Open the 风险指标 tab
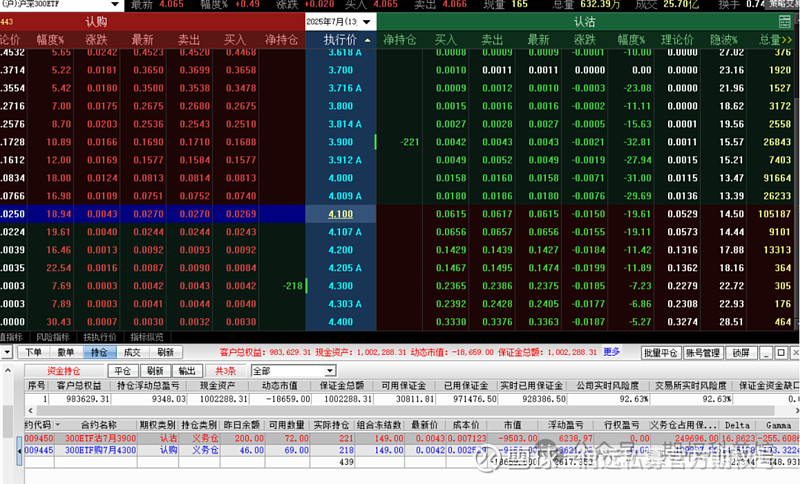Viewport: 800px width, 484px height. (x=53, y=337)
